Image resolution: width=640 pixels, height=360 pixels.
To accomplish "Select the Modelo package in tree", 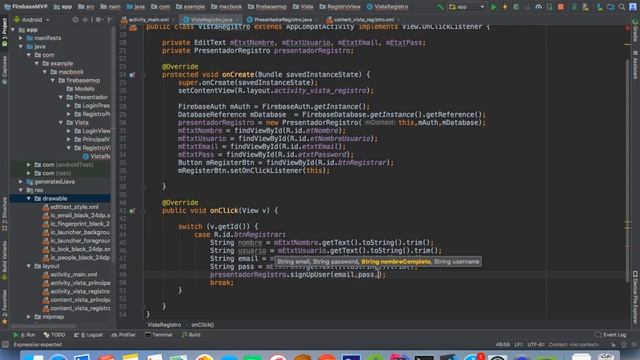I will (x=80, y=89).
